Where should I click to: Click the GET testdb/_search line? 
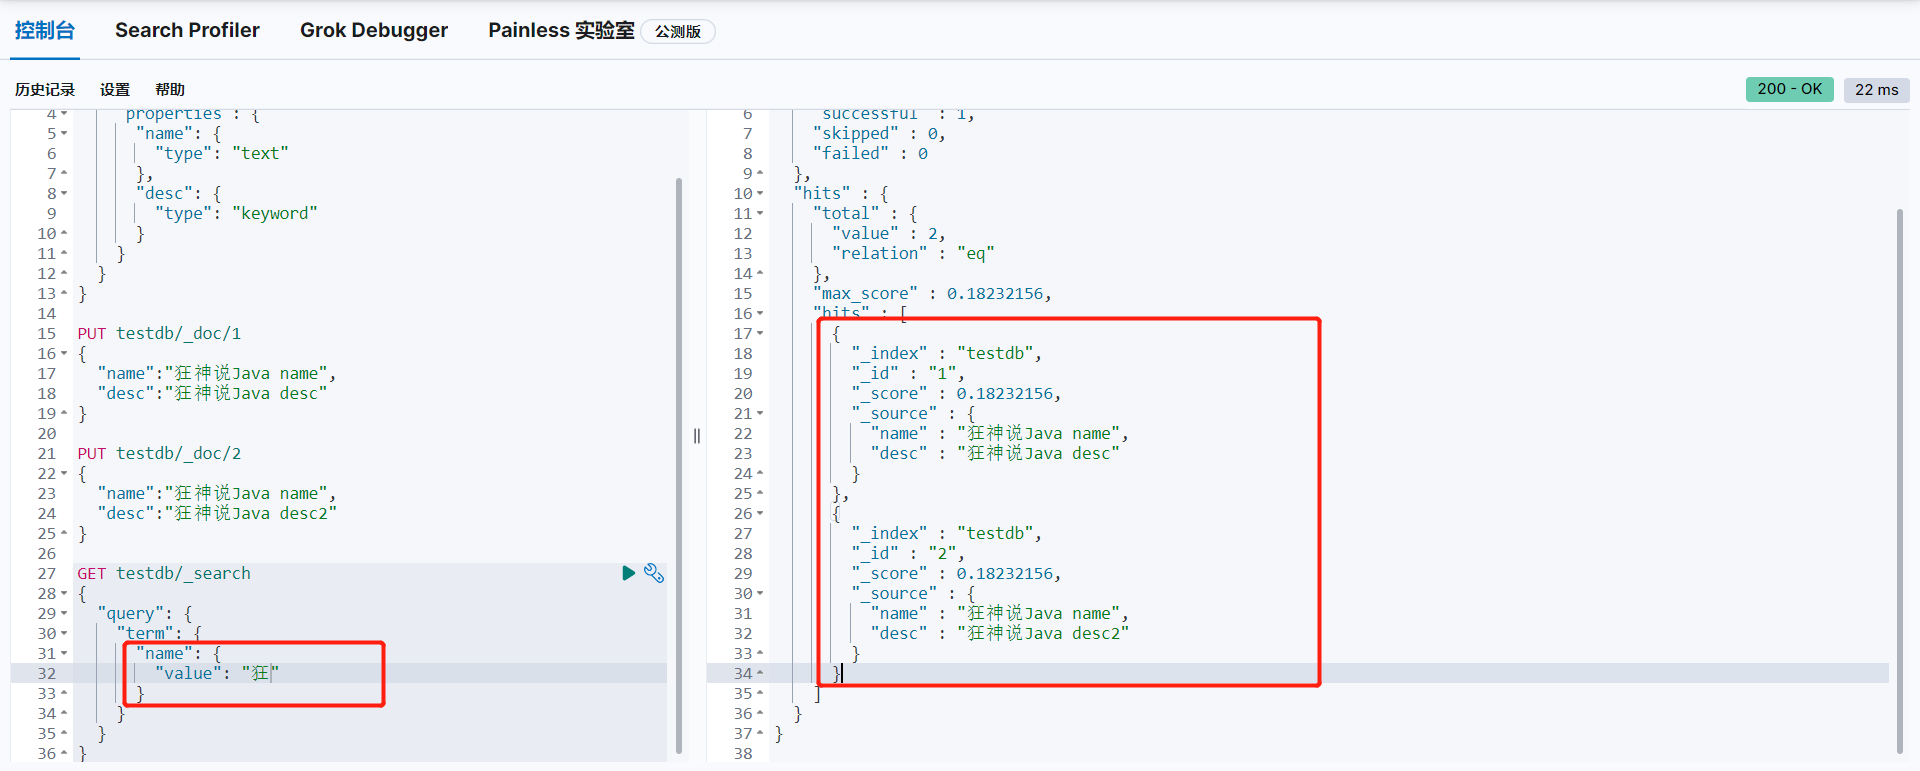tap(164, 573)
